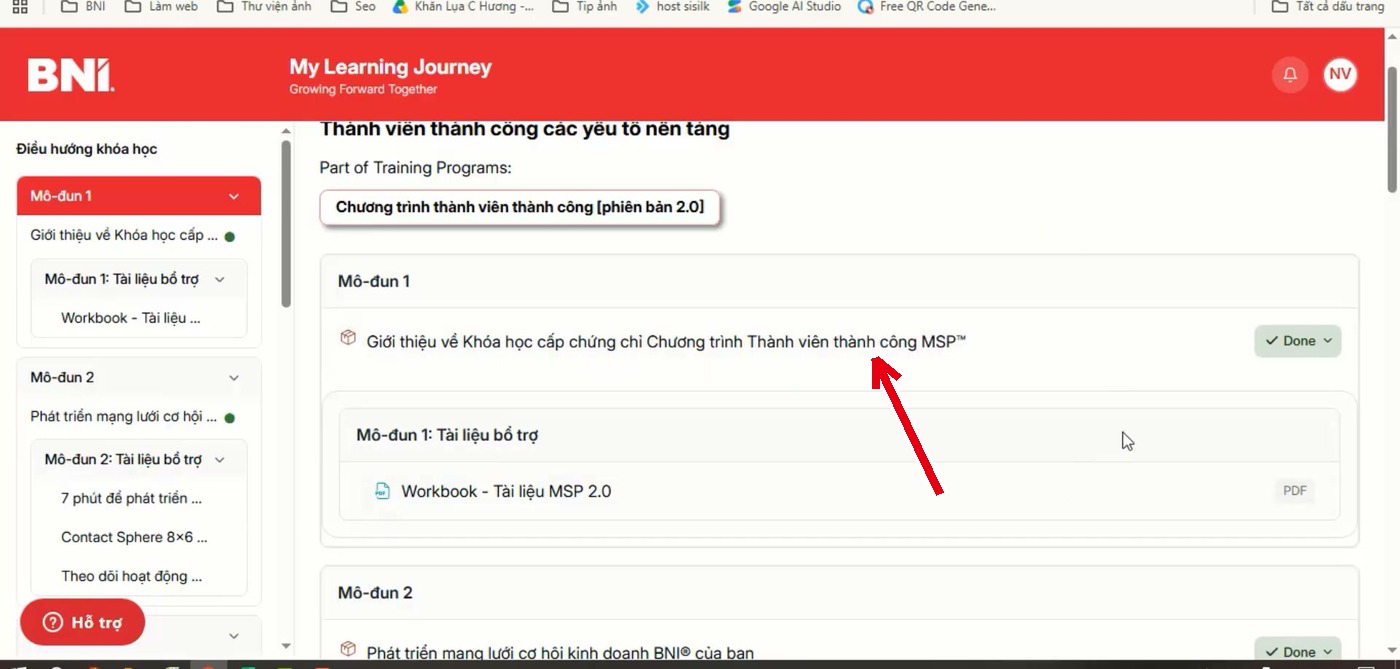Open Workbook - Tài liệu MSP 2.0 file

coord(506,491)
